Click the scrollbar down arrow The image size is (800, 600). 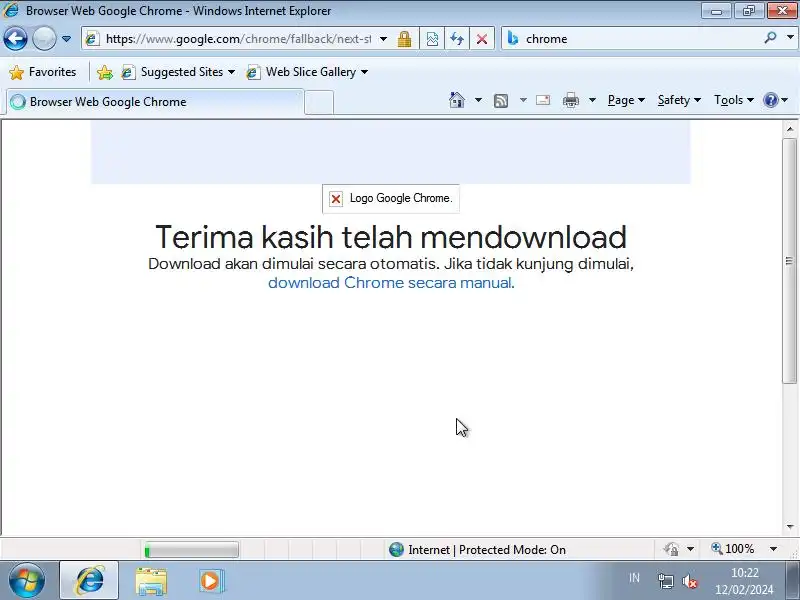[790, 527]
